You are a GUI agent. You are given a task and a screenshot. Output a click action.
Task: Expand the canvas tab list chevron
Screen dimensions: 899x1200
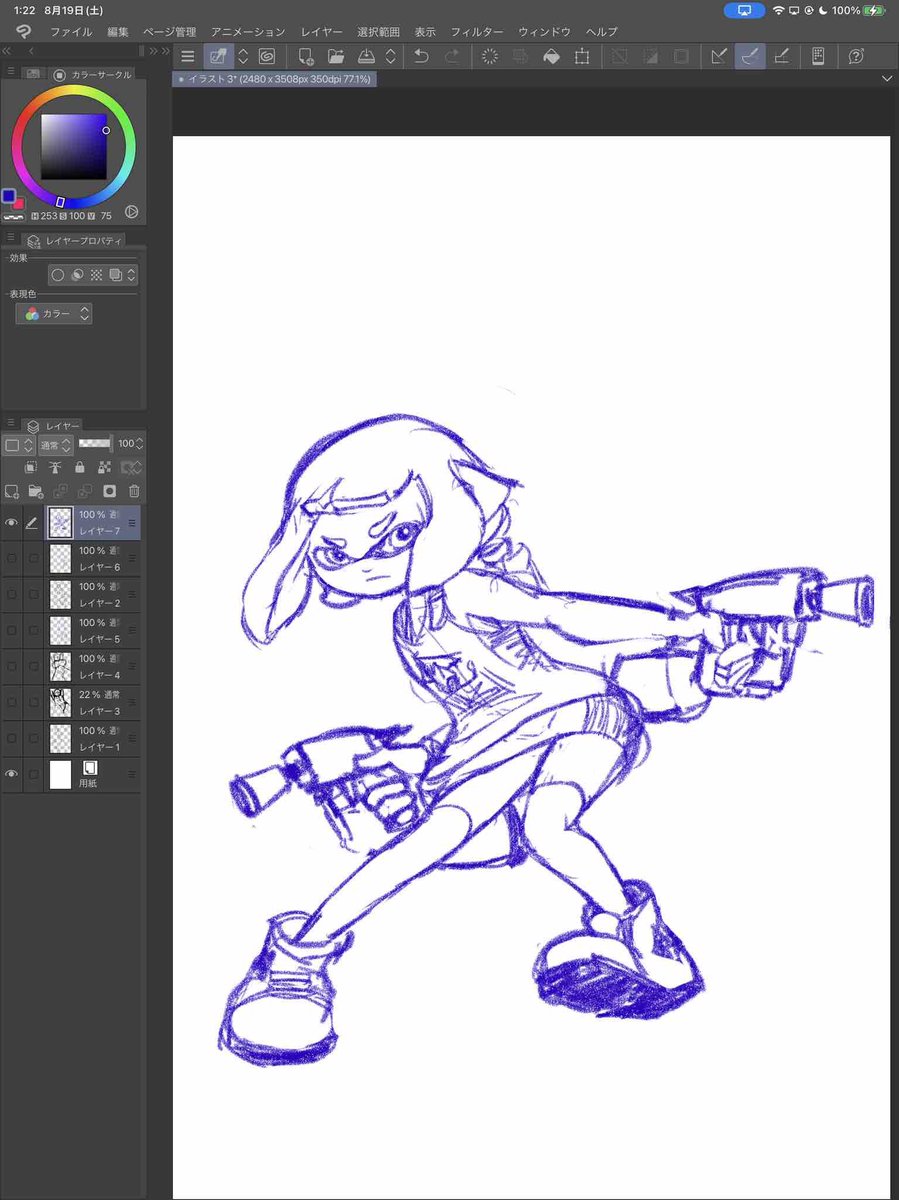[x=887, y=78]
